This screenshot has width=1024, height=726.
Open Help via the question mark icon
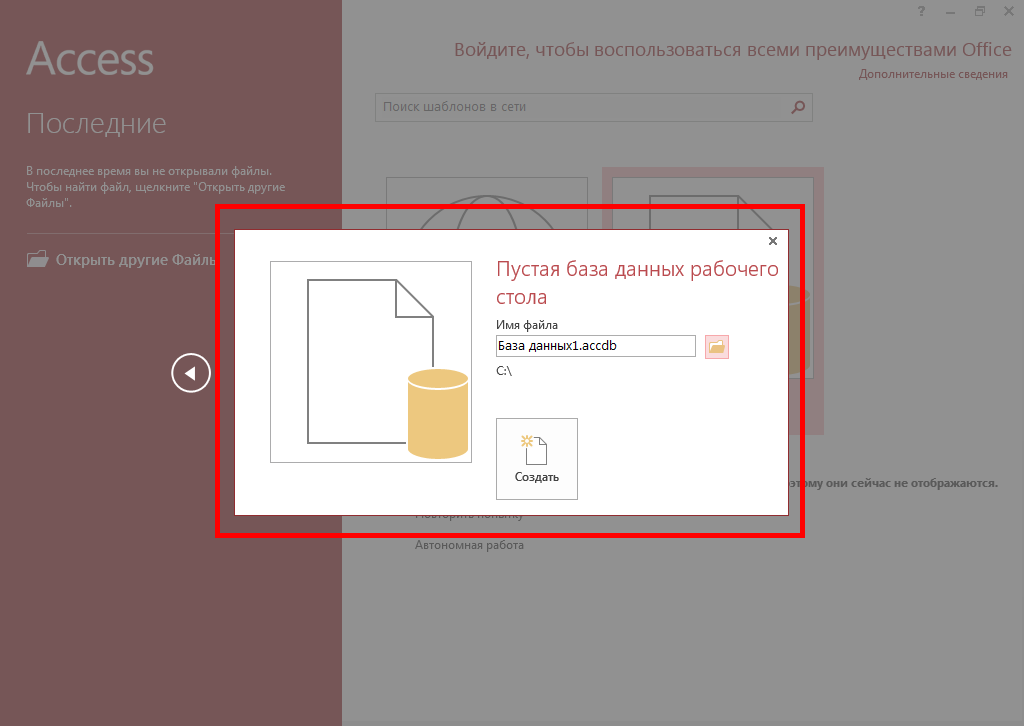[921, 11]
